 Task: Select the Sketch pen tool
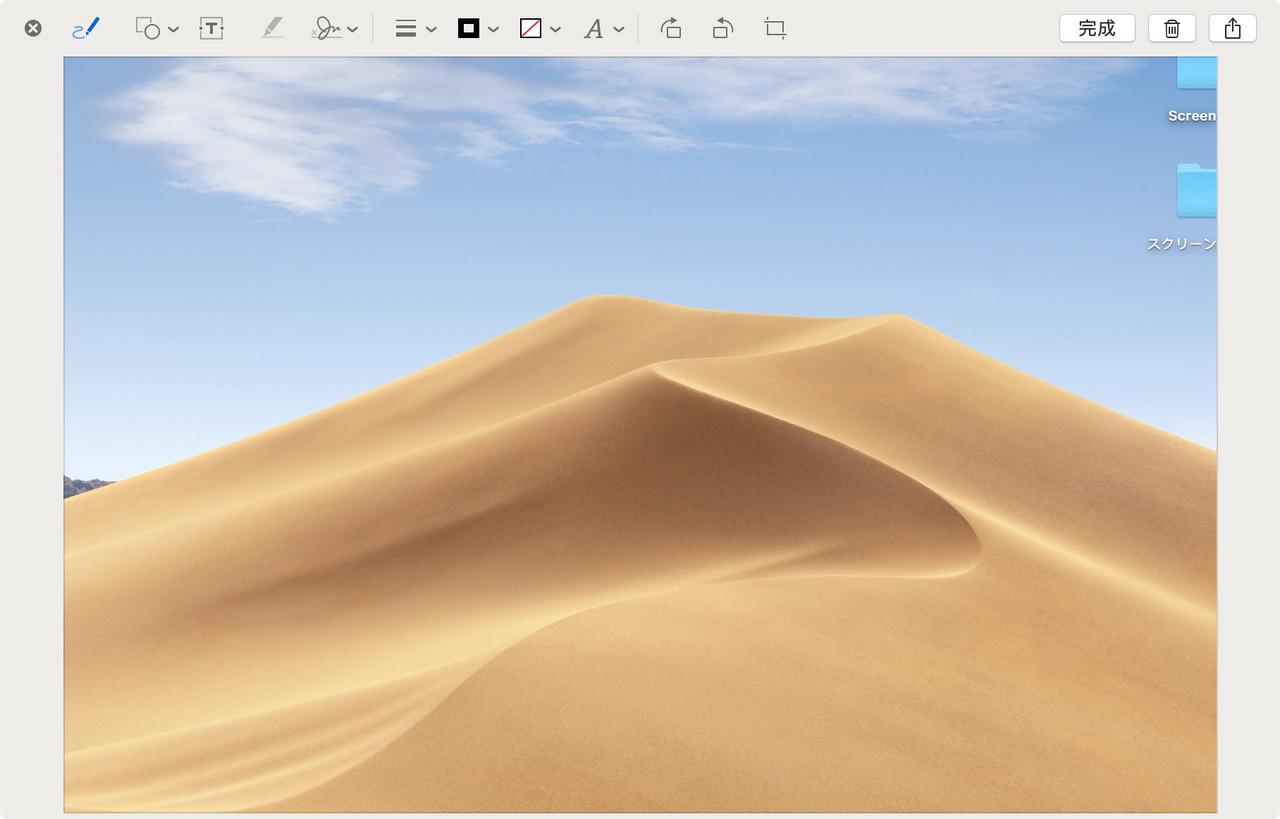click(86, 28)
